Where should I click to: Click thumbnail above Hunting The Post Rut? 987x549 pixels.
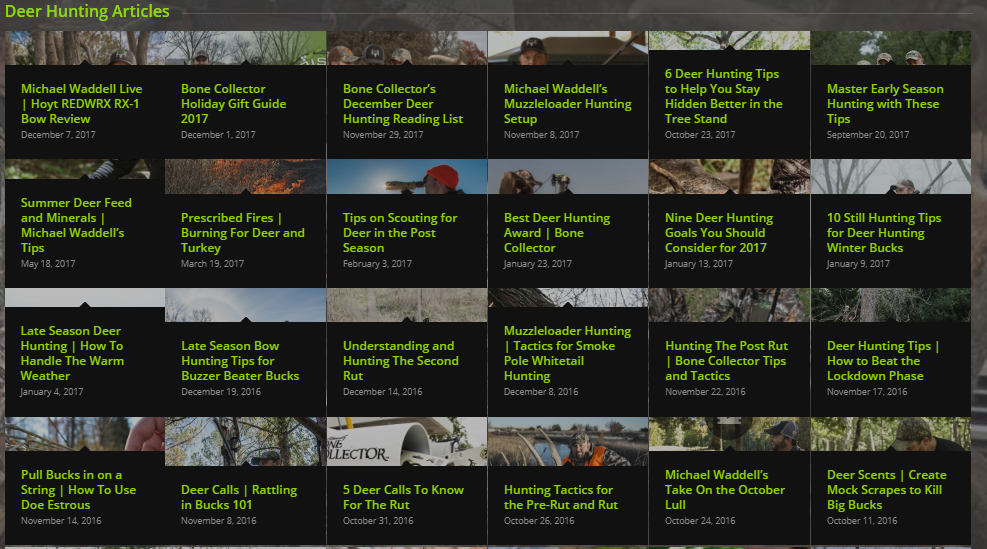729,305
